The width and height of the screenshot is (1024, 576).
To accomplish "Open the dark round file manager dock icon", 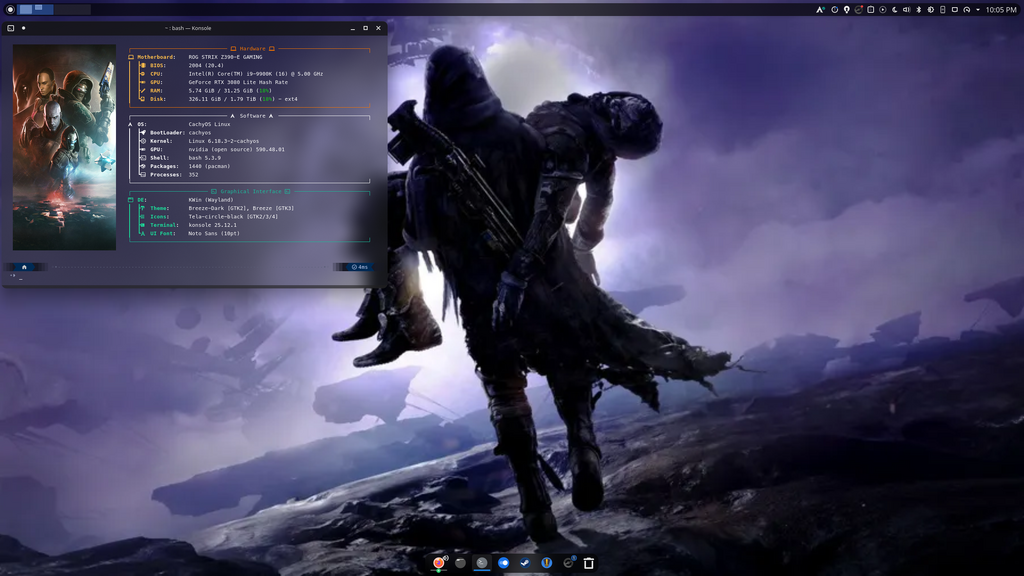I will (x=460, y=562).
